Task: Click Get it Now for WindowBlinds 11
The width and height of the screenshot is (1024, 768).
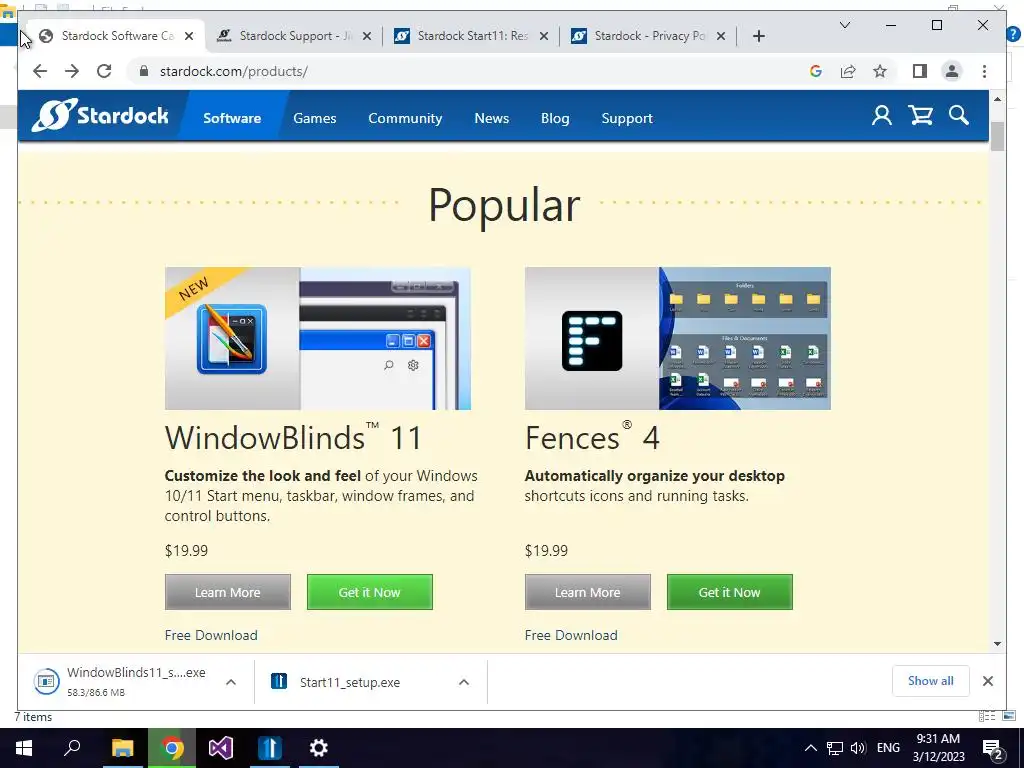Action: point(370,592)
